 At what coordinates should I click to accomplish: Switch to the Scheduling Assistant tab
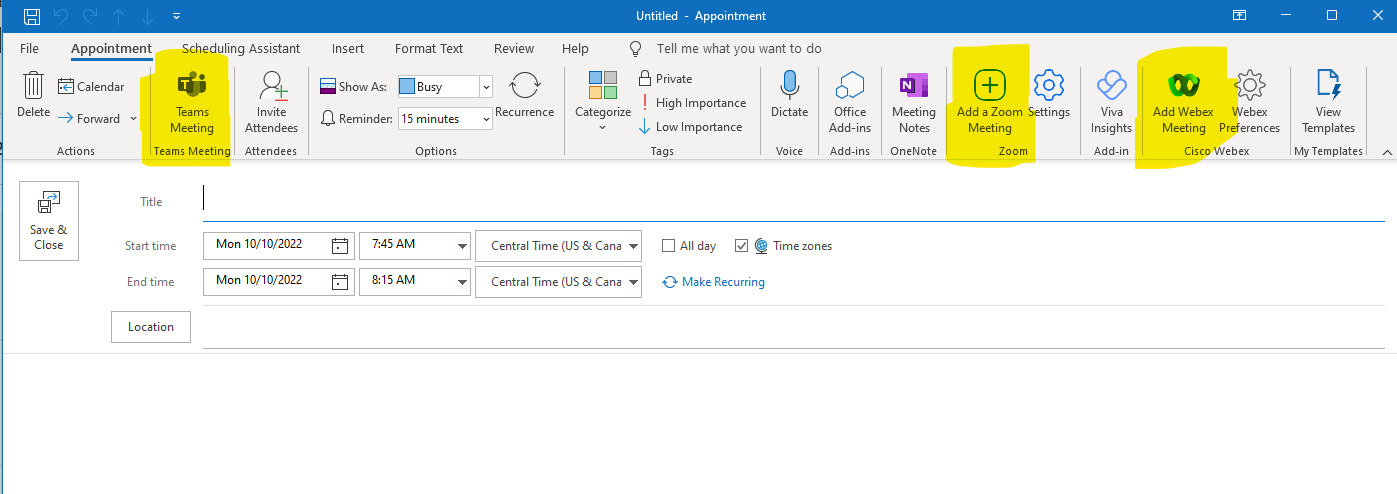[241, 48]
